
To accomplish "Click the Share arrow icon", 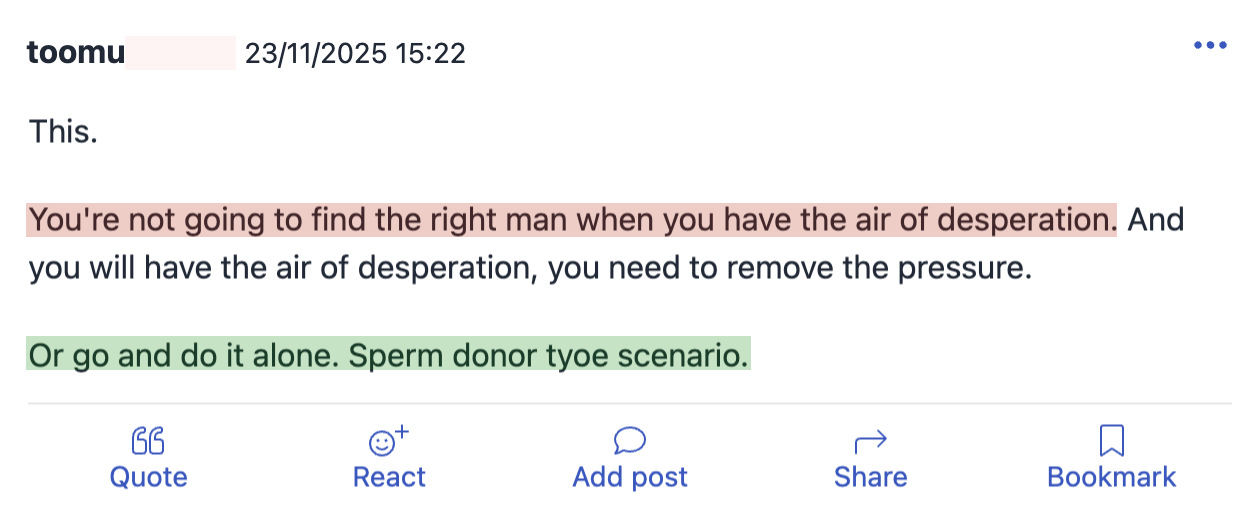I will click(870, 441).
